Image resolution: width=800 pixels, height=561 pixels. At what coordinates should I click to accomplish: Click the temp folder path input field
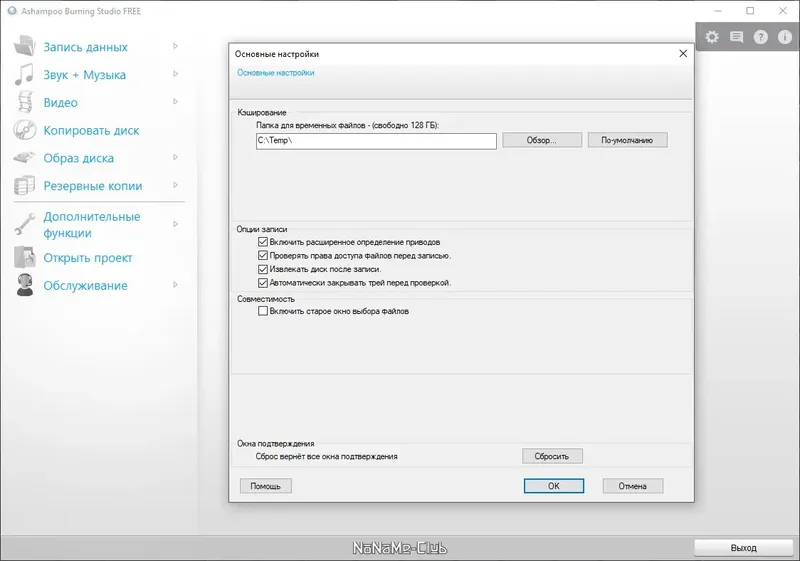(x=376, y=141)
